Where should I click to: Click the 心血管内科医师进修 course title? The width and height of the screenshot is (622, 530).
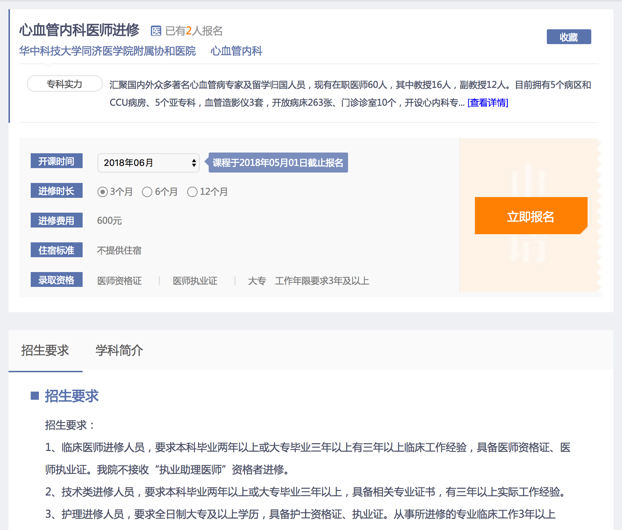point(79,30)
